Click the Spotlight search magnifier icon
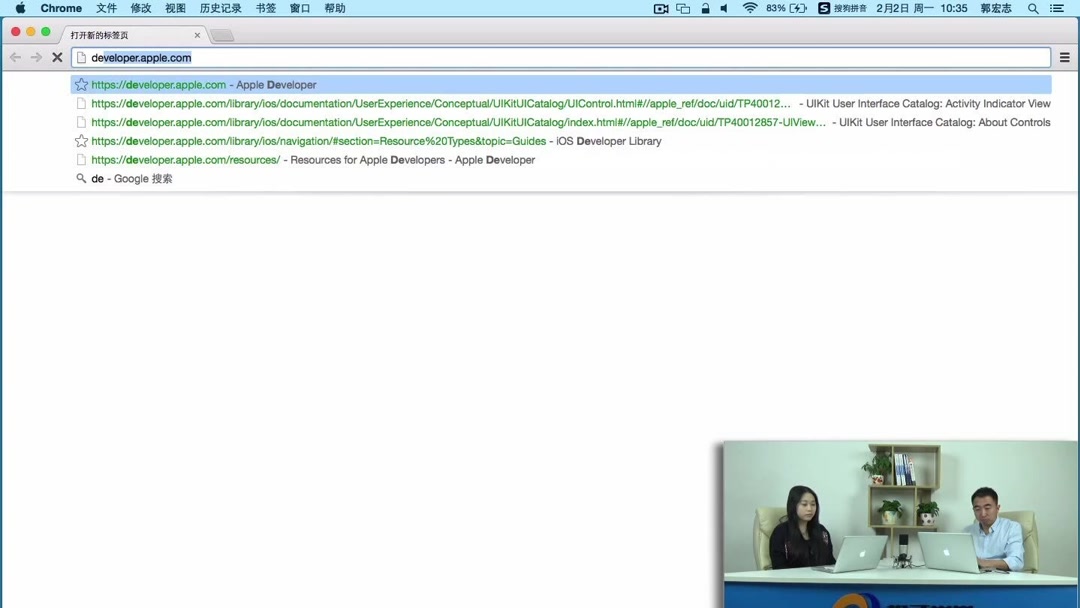This screenshot has height=608, width=1080. [1033, 8]
